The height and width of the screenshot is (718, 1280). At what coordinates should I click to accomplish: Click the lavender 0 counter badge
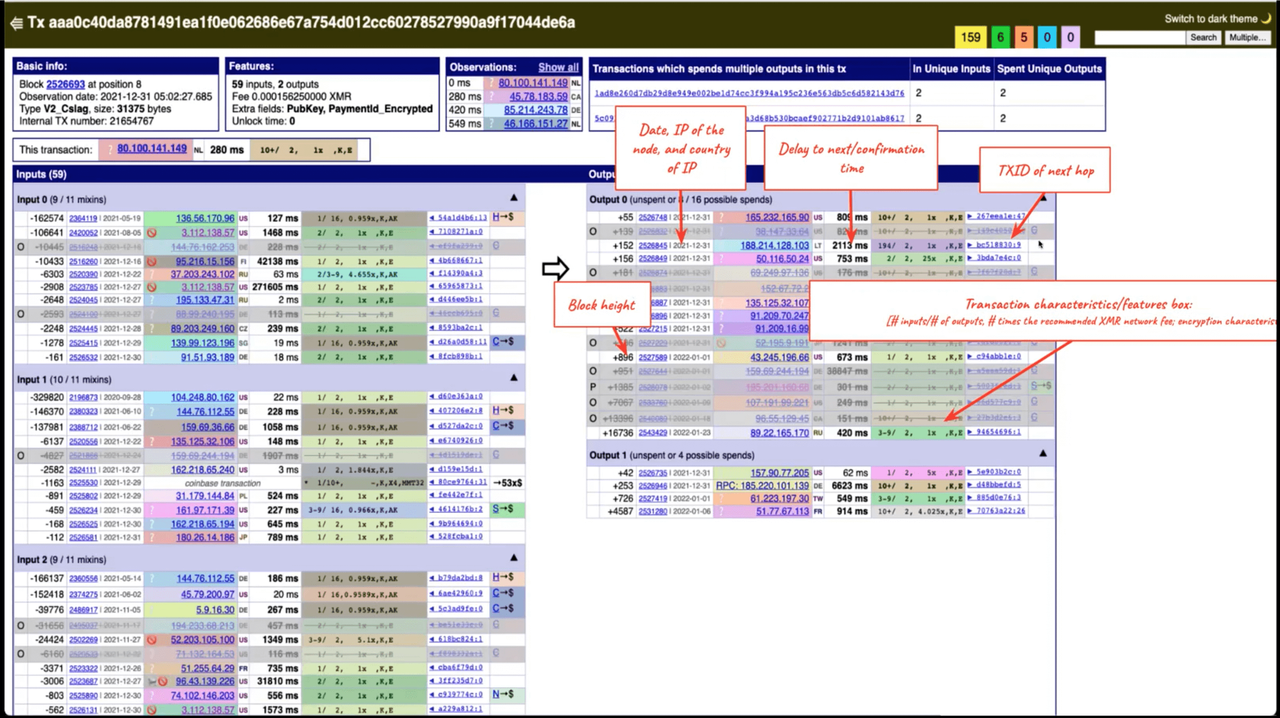[x=1071, y=37]
